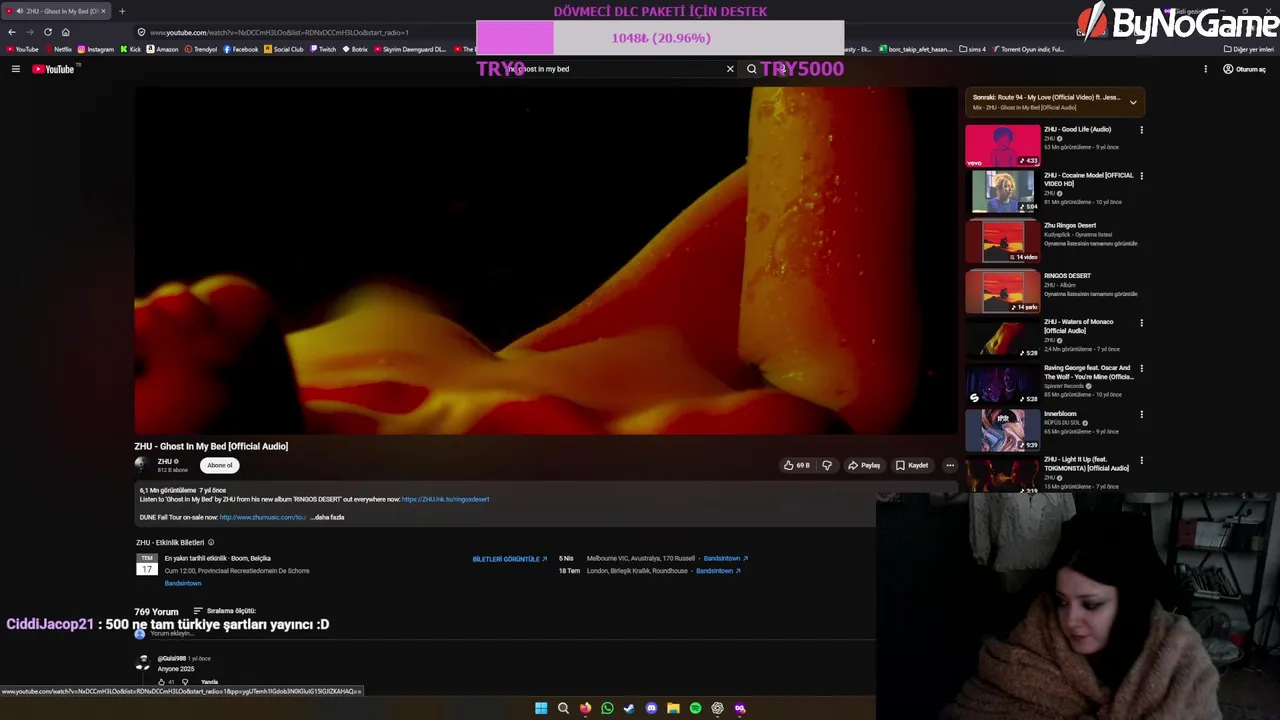1280x720 pixels.
Task: Open options menu for ZHU - Good Life
Action: pos(1141,130)
